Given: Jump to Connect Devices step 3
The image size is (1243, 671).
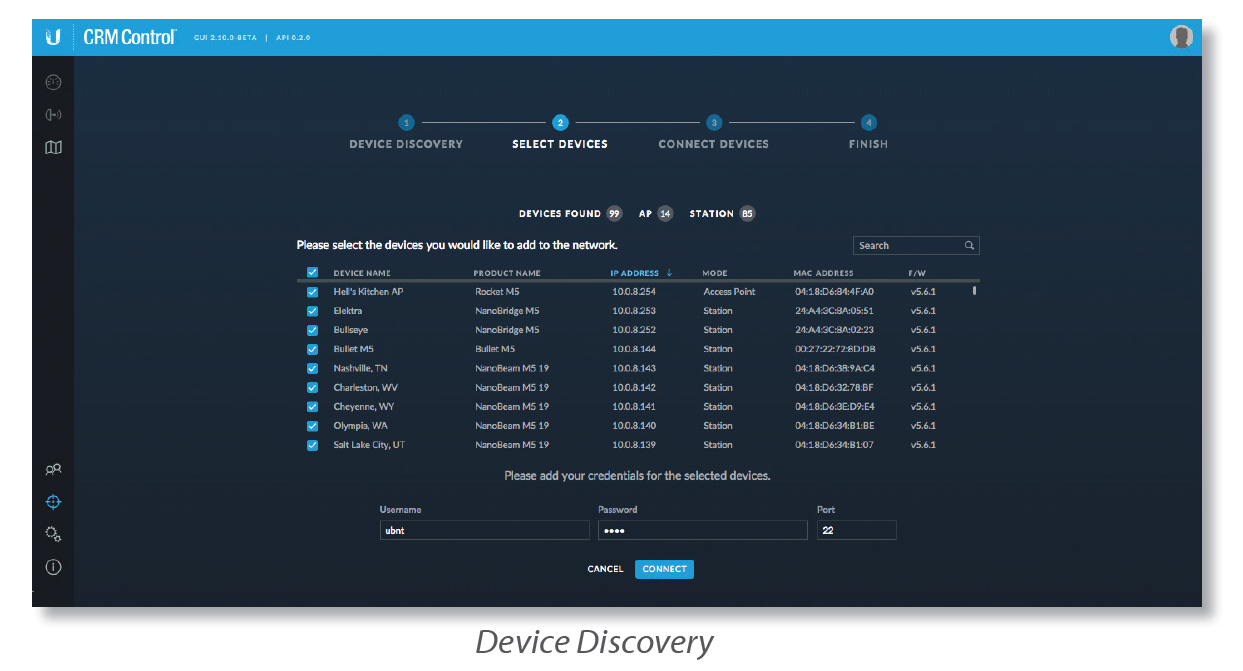Looking at the screenshot, I should [714, 123].
